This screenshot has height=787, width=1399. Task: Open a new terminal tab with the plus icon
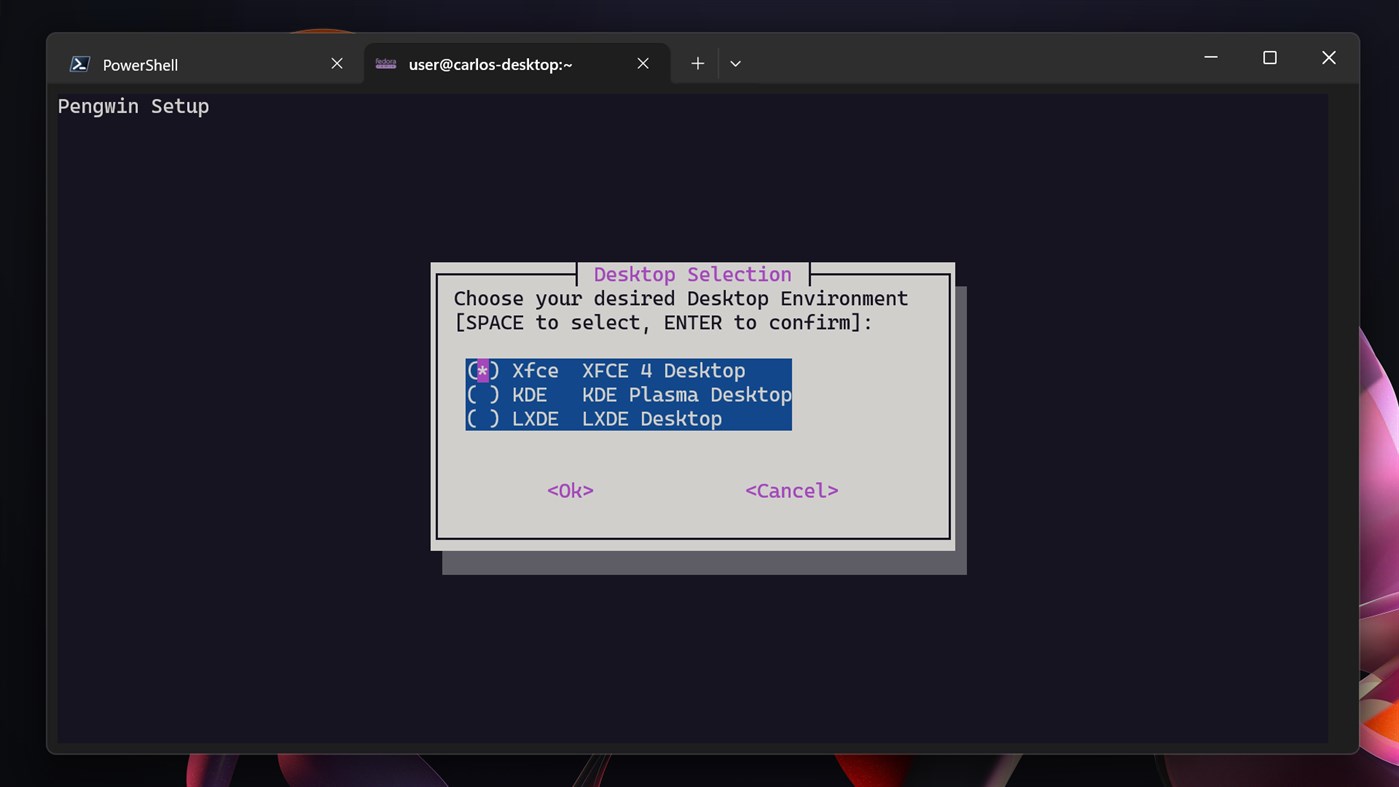(696, 62)
